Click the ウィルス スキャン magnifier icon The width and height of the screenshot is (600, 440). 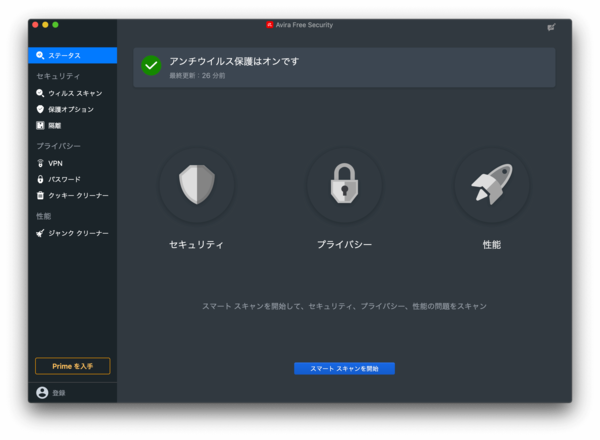click(40, 93)
